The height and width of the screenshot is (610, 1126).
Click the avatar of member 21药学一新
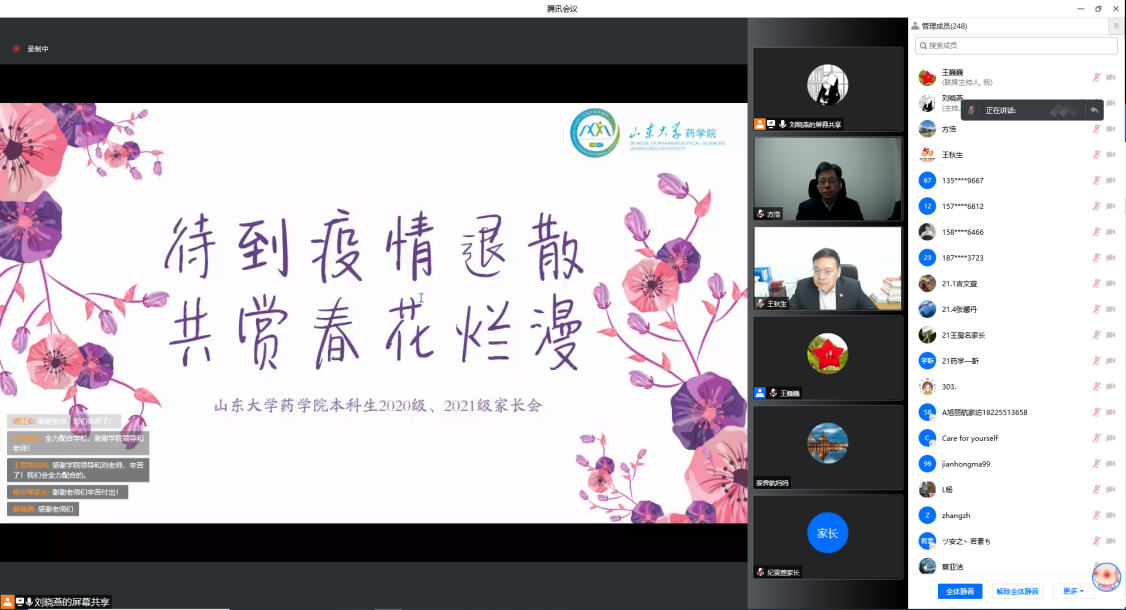pos(927,361)
